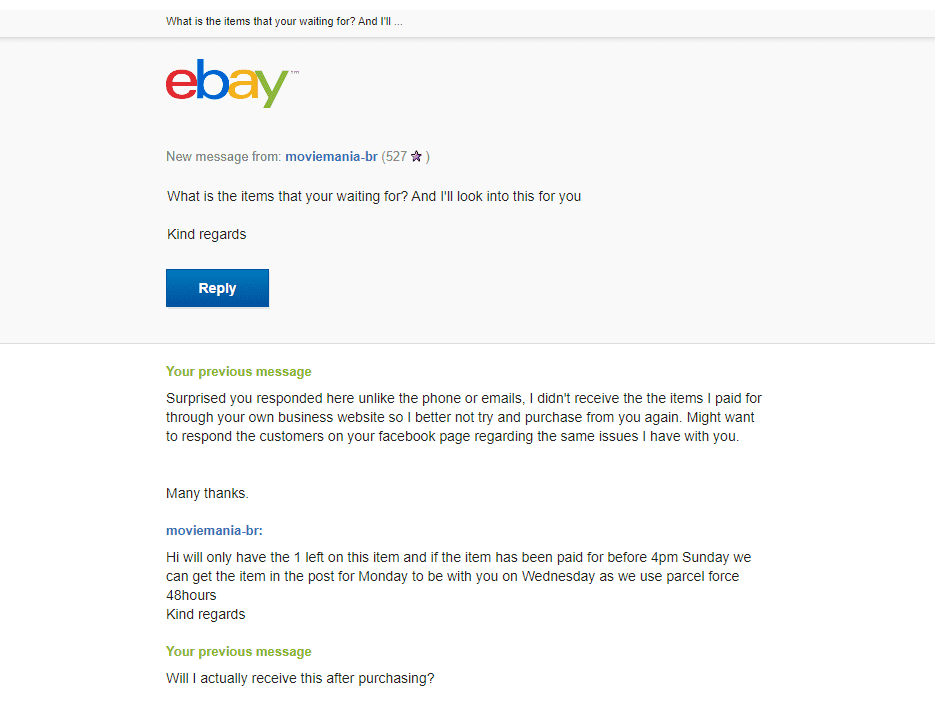Click 'Will I actually receive this' message
The height and width of the screenshot is (715, 944).
(300, 678)
